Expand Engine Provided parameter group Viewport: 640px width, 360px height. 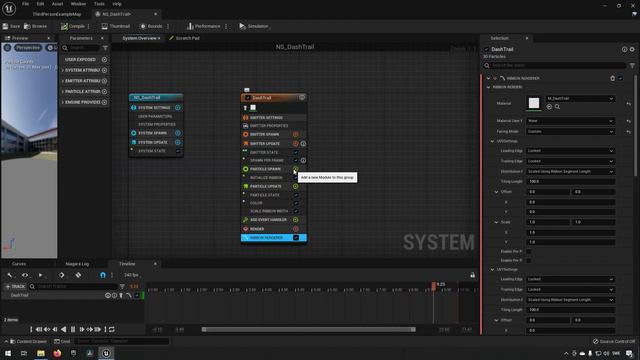point(62,102)
